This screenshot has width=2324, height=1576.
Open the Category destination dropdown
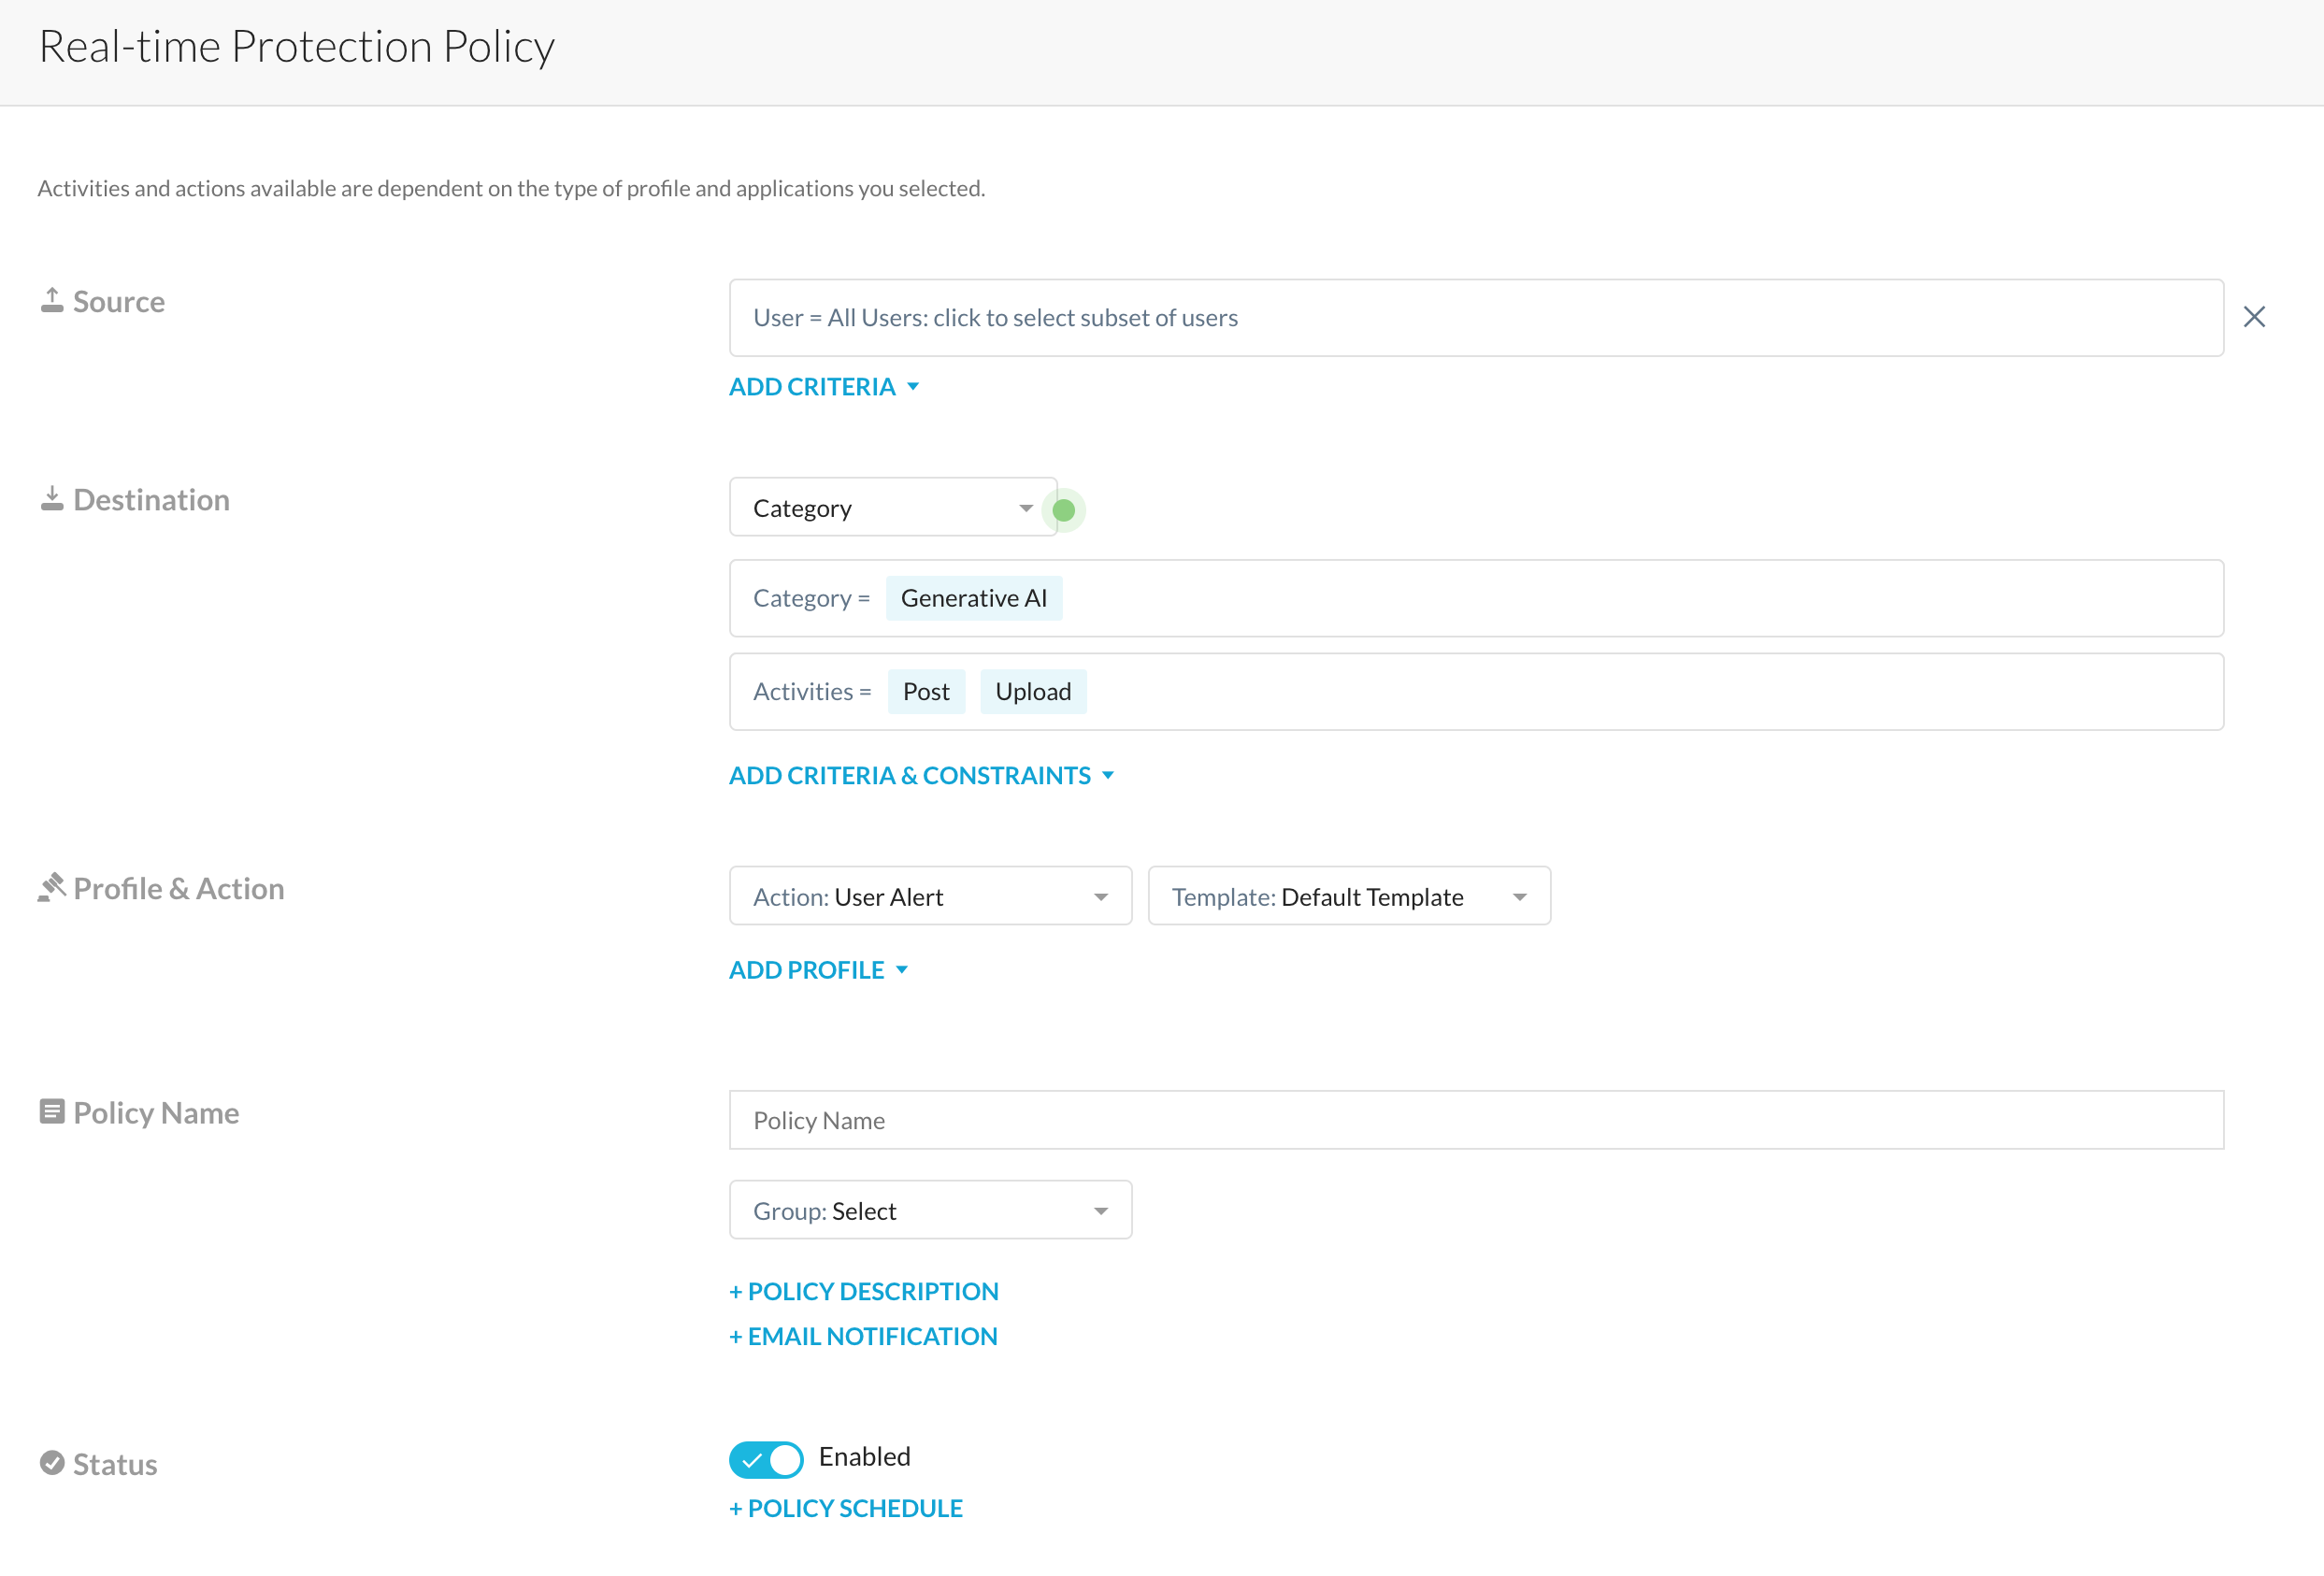click(x=892, y=508)
